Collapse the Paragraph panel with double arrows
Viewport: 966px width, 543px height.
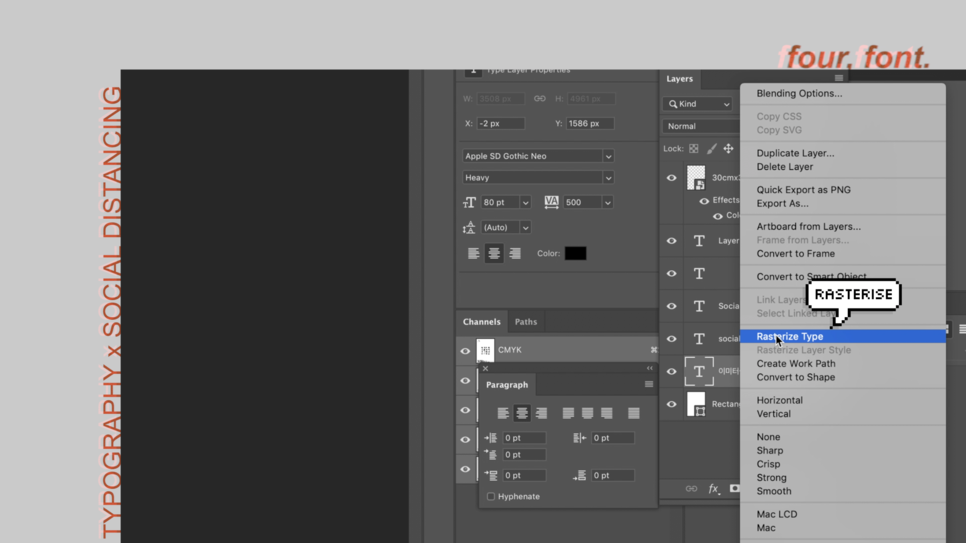pyautogui.click(x=649, y=368)
